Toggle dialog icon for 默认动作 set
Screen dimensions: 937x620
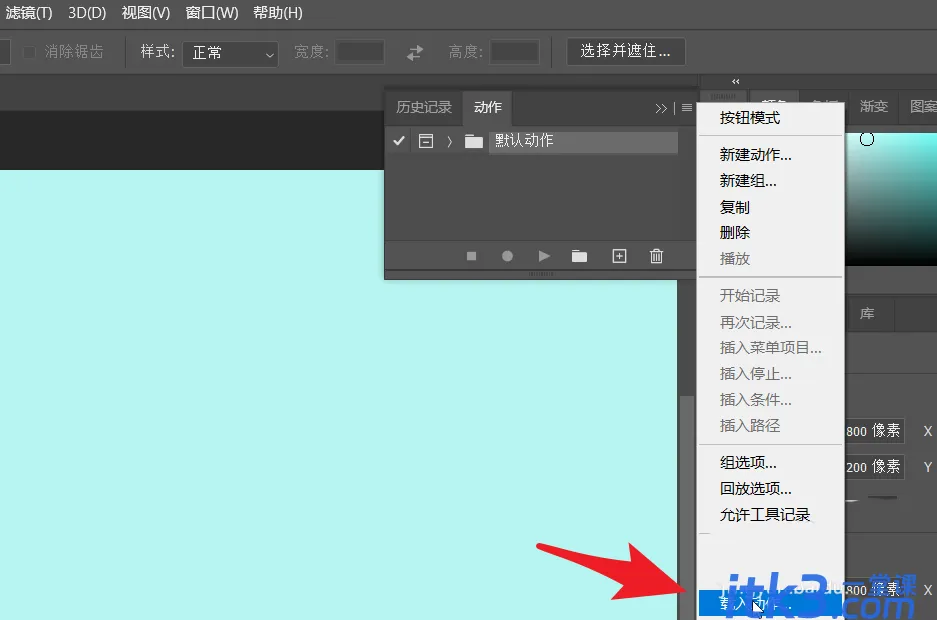point(426,141)
